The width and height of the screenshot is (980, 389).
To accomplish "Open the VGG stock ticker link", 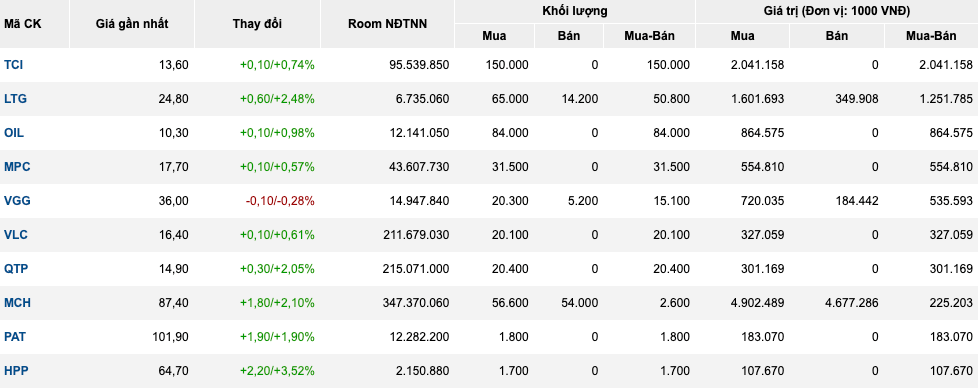I will (x=17, y=201).
